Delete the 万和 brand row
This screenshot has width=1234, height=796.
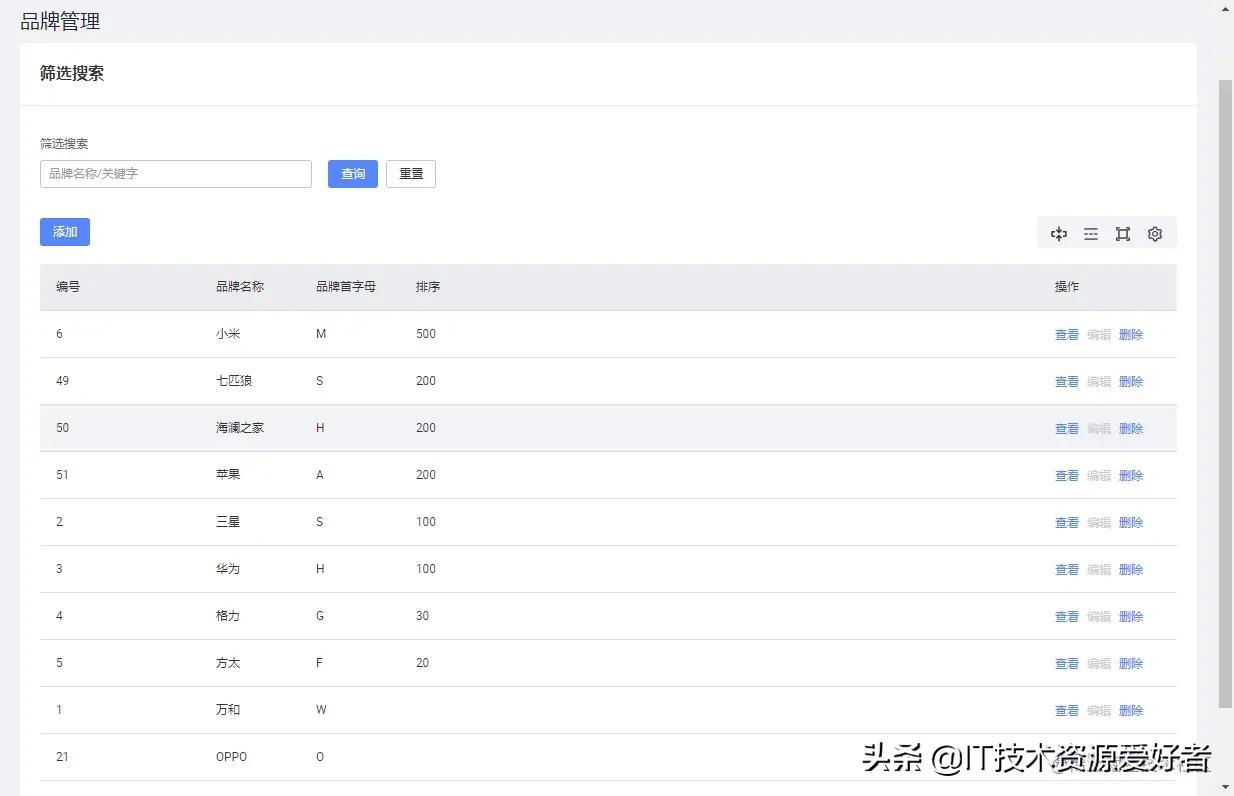point(1131,711)
